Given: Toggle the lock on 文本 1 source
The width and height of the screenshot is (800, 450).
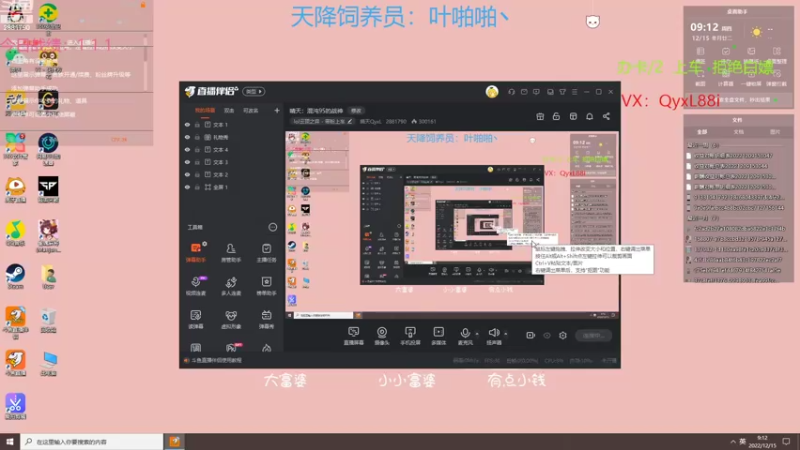Looking at the screenshot, I should (197, 124).
